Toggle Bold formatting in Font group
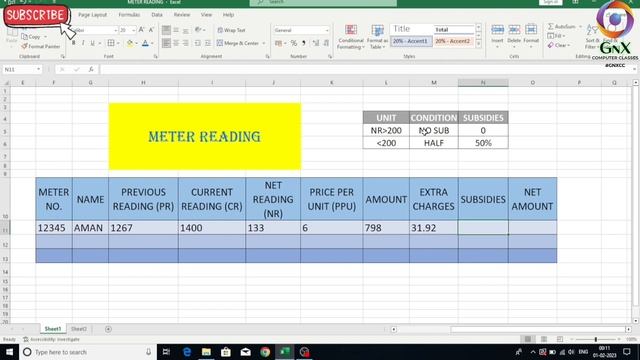This screenshot has height=360, width=640. point(73,43)
